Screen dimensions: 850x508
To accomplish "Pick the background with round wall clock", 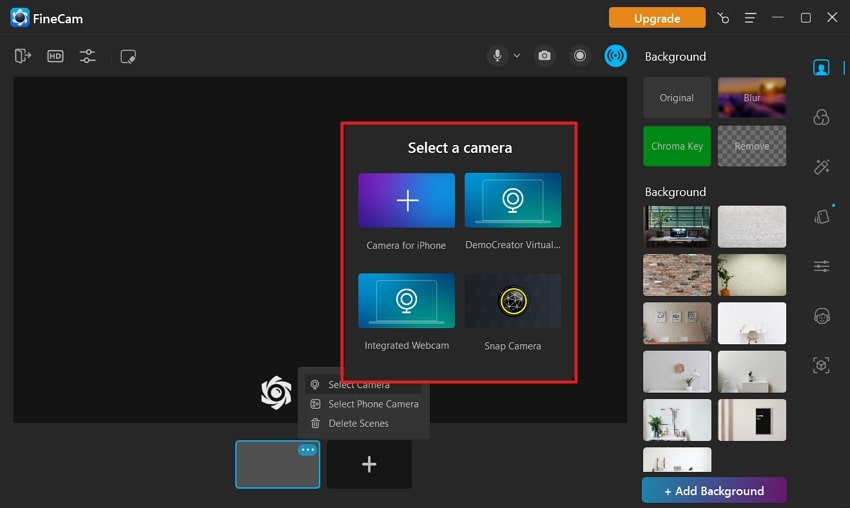I will pyautogui.click(x=677, y=371).
